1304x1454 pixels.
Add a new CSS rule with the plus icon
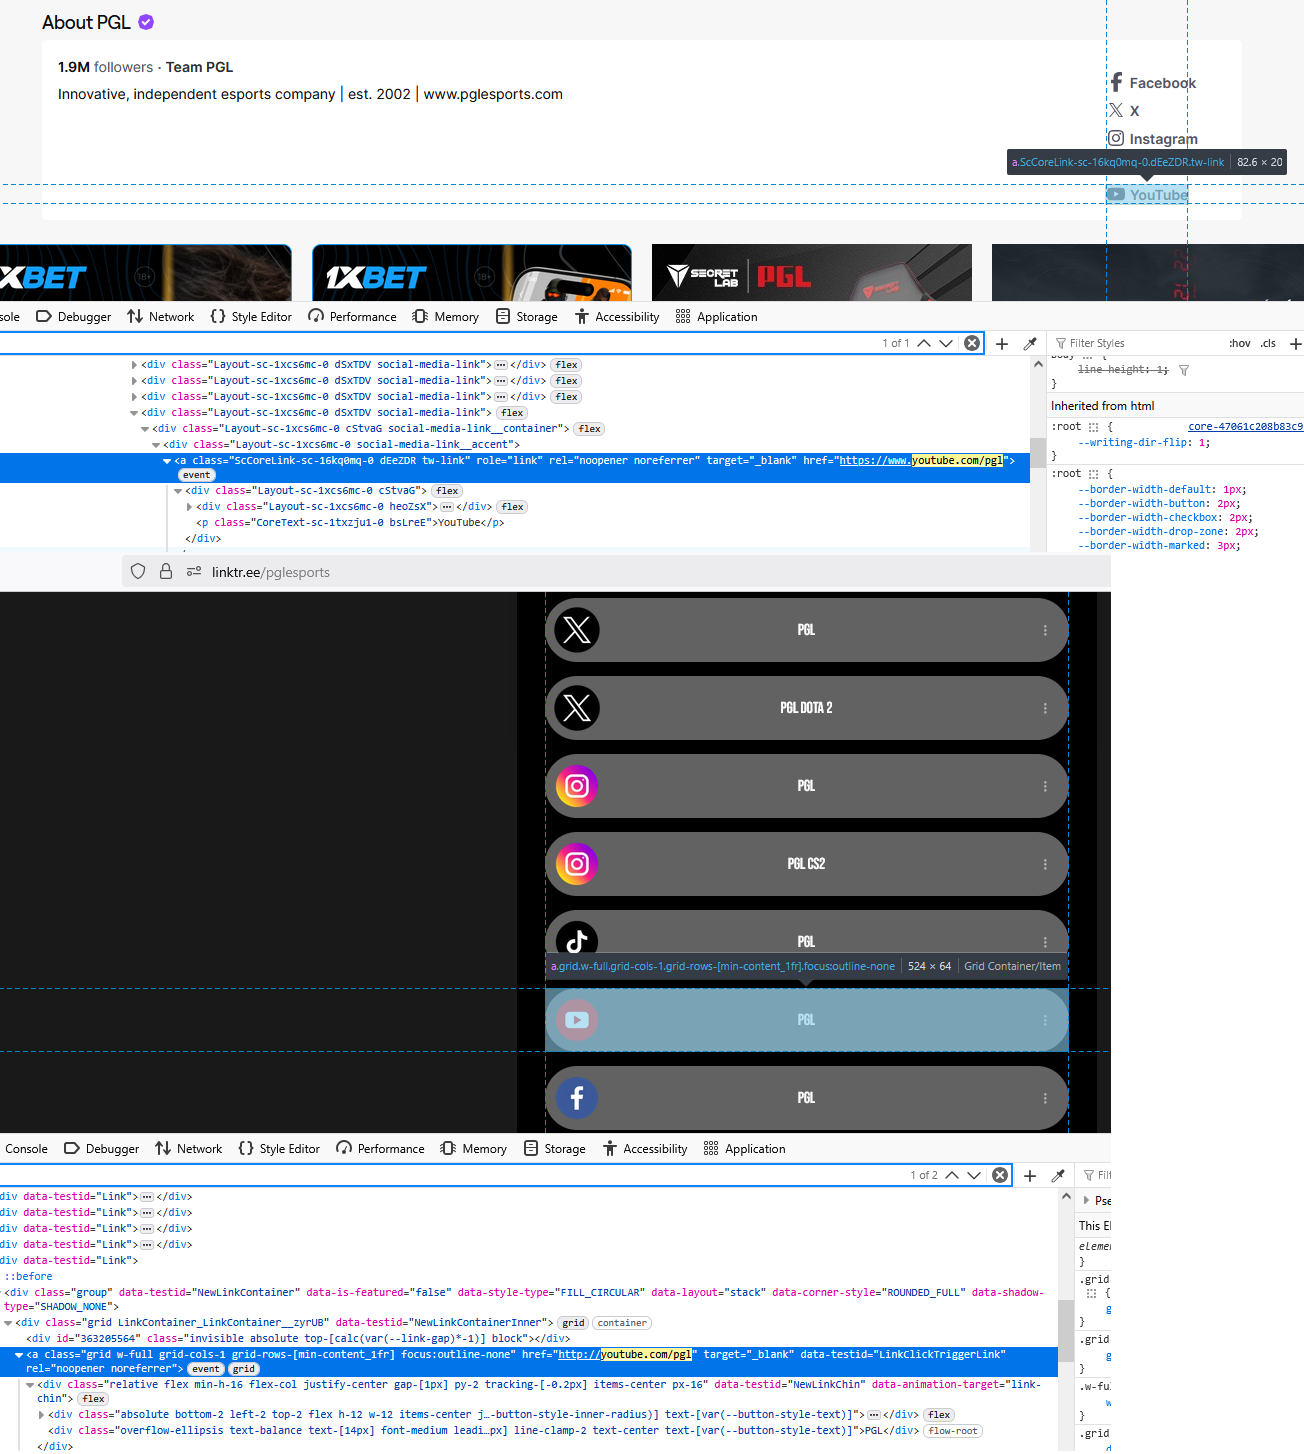(x=1295, y=343)
